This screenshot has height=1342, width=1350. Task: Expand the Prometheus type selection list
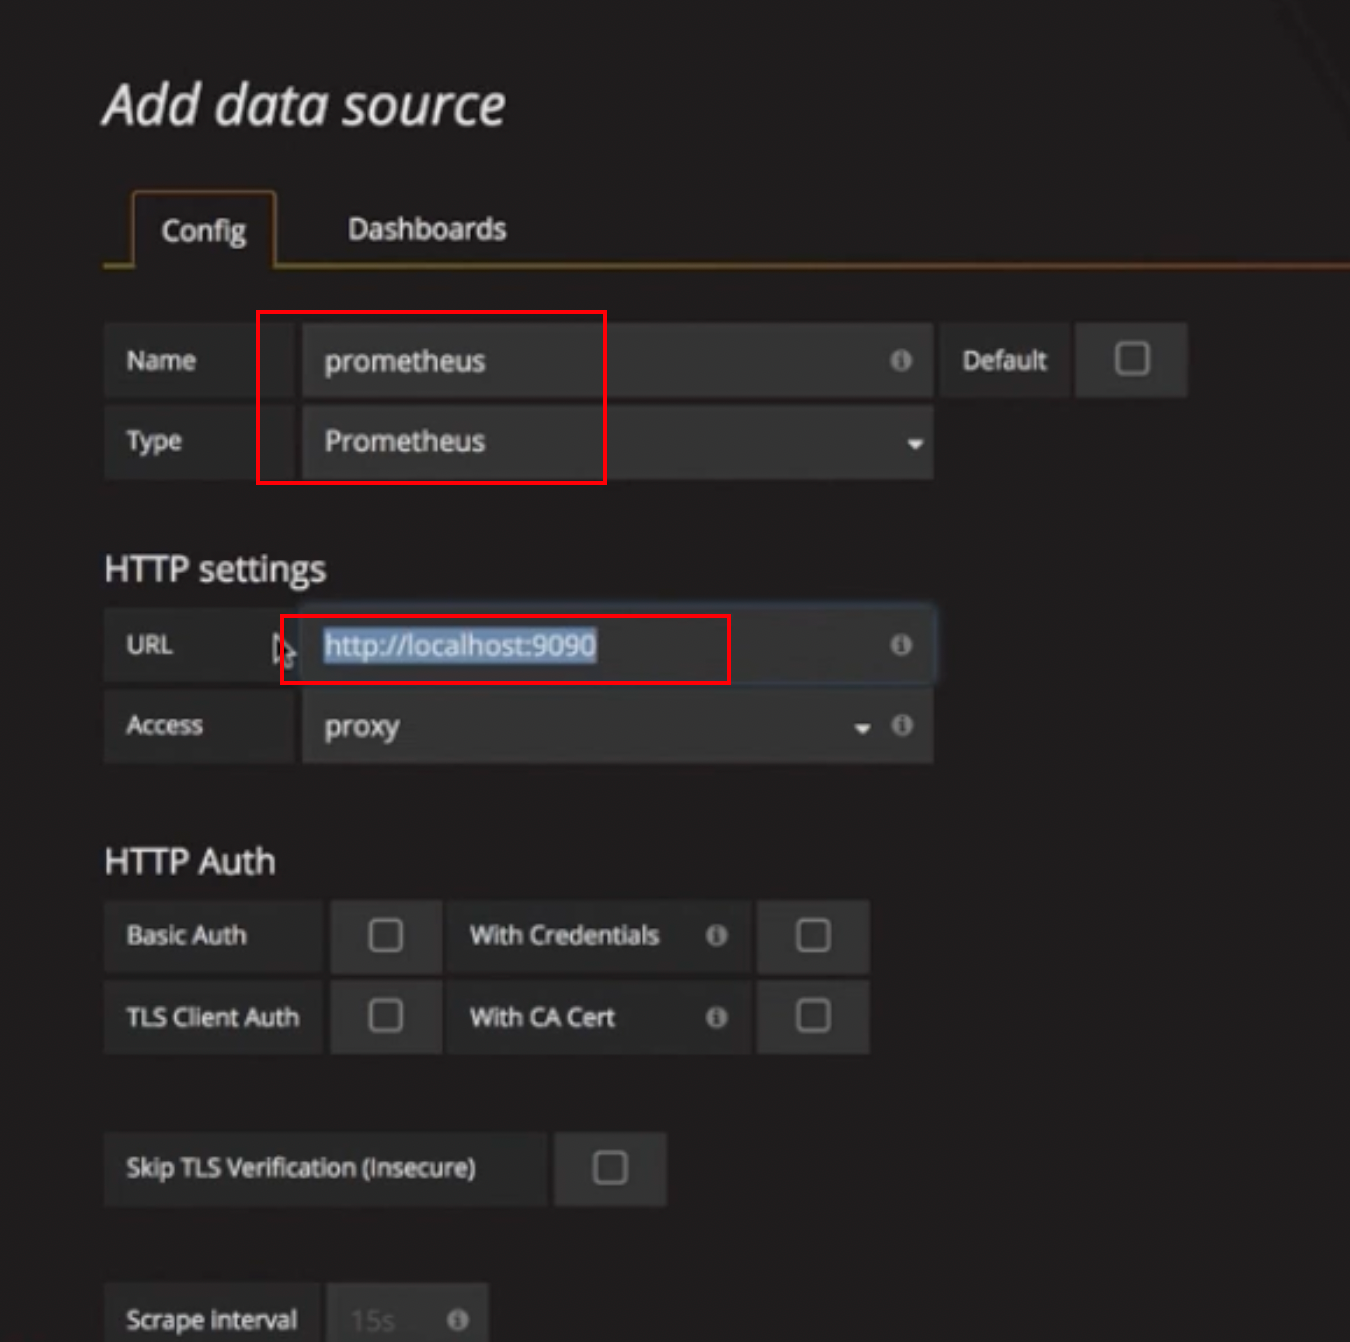tap(914, 443)
